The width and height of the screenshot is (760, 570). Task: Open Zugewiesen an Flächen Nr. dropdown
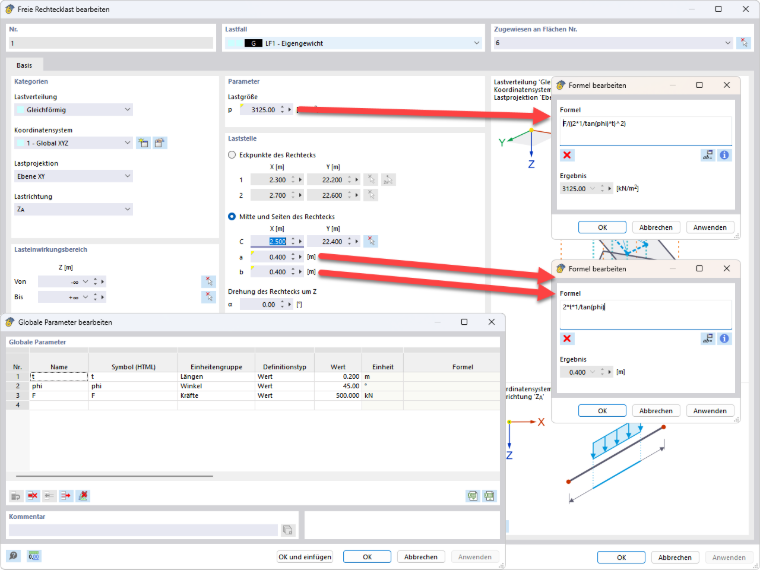(613, 43)
